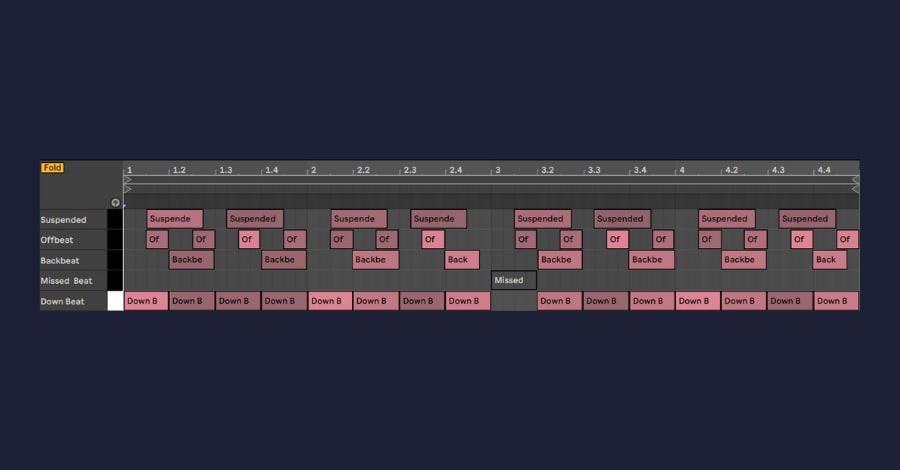Screen dimensions: 900x470
Task: Select the Backbe note at beat 1.2
Action: click(x=191, y=259)
